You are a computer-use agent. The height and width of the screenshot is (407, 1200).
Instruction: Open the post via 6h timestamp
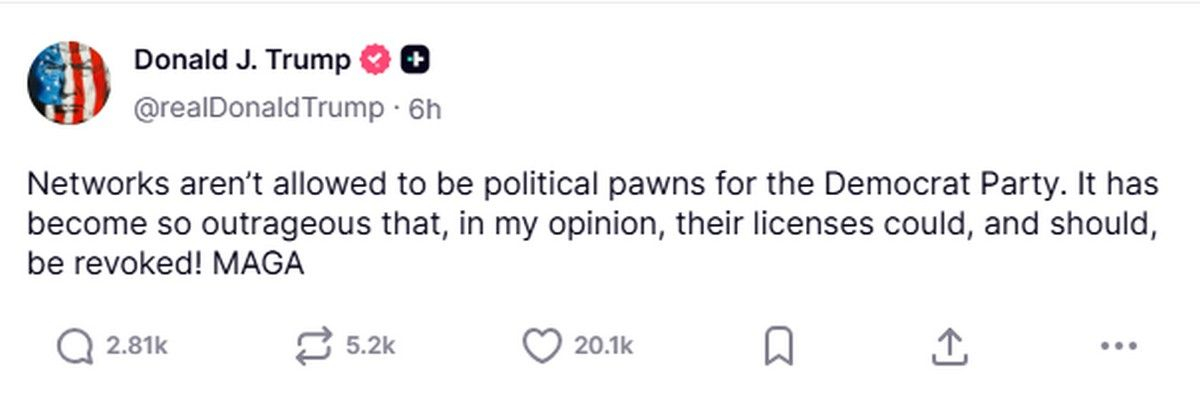425,108
